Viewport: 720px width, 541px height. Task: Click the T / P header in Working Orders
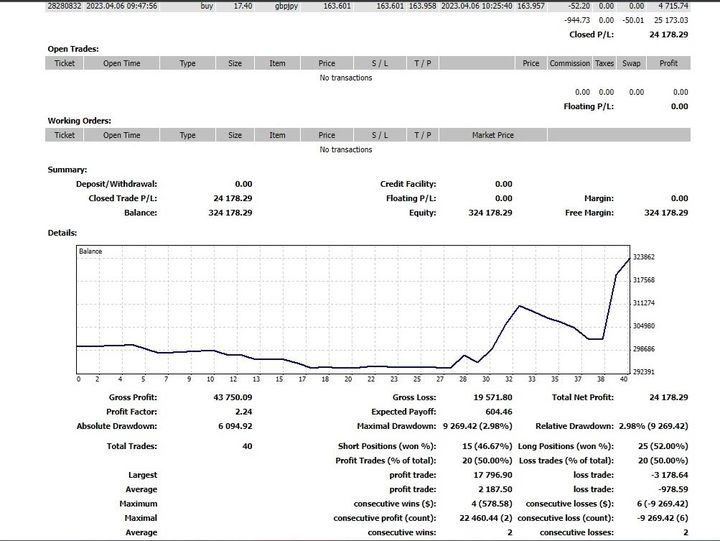pos(422,135)
